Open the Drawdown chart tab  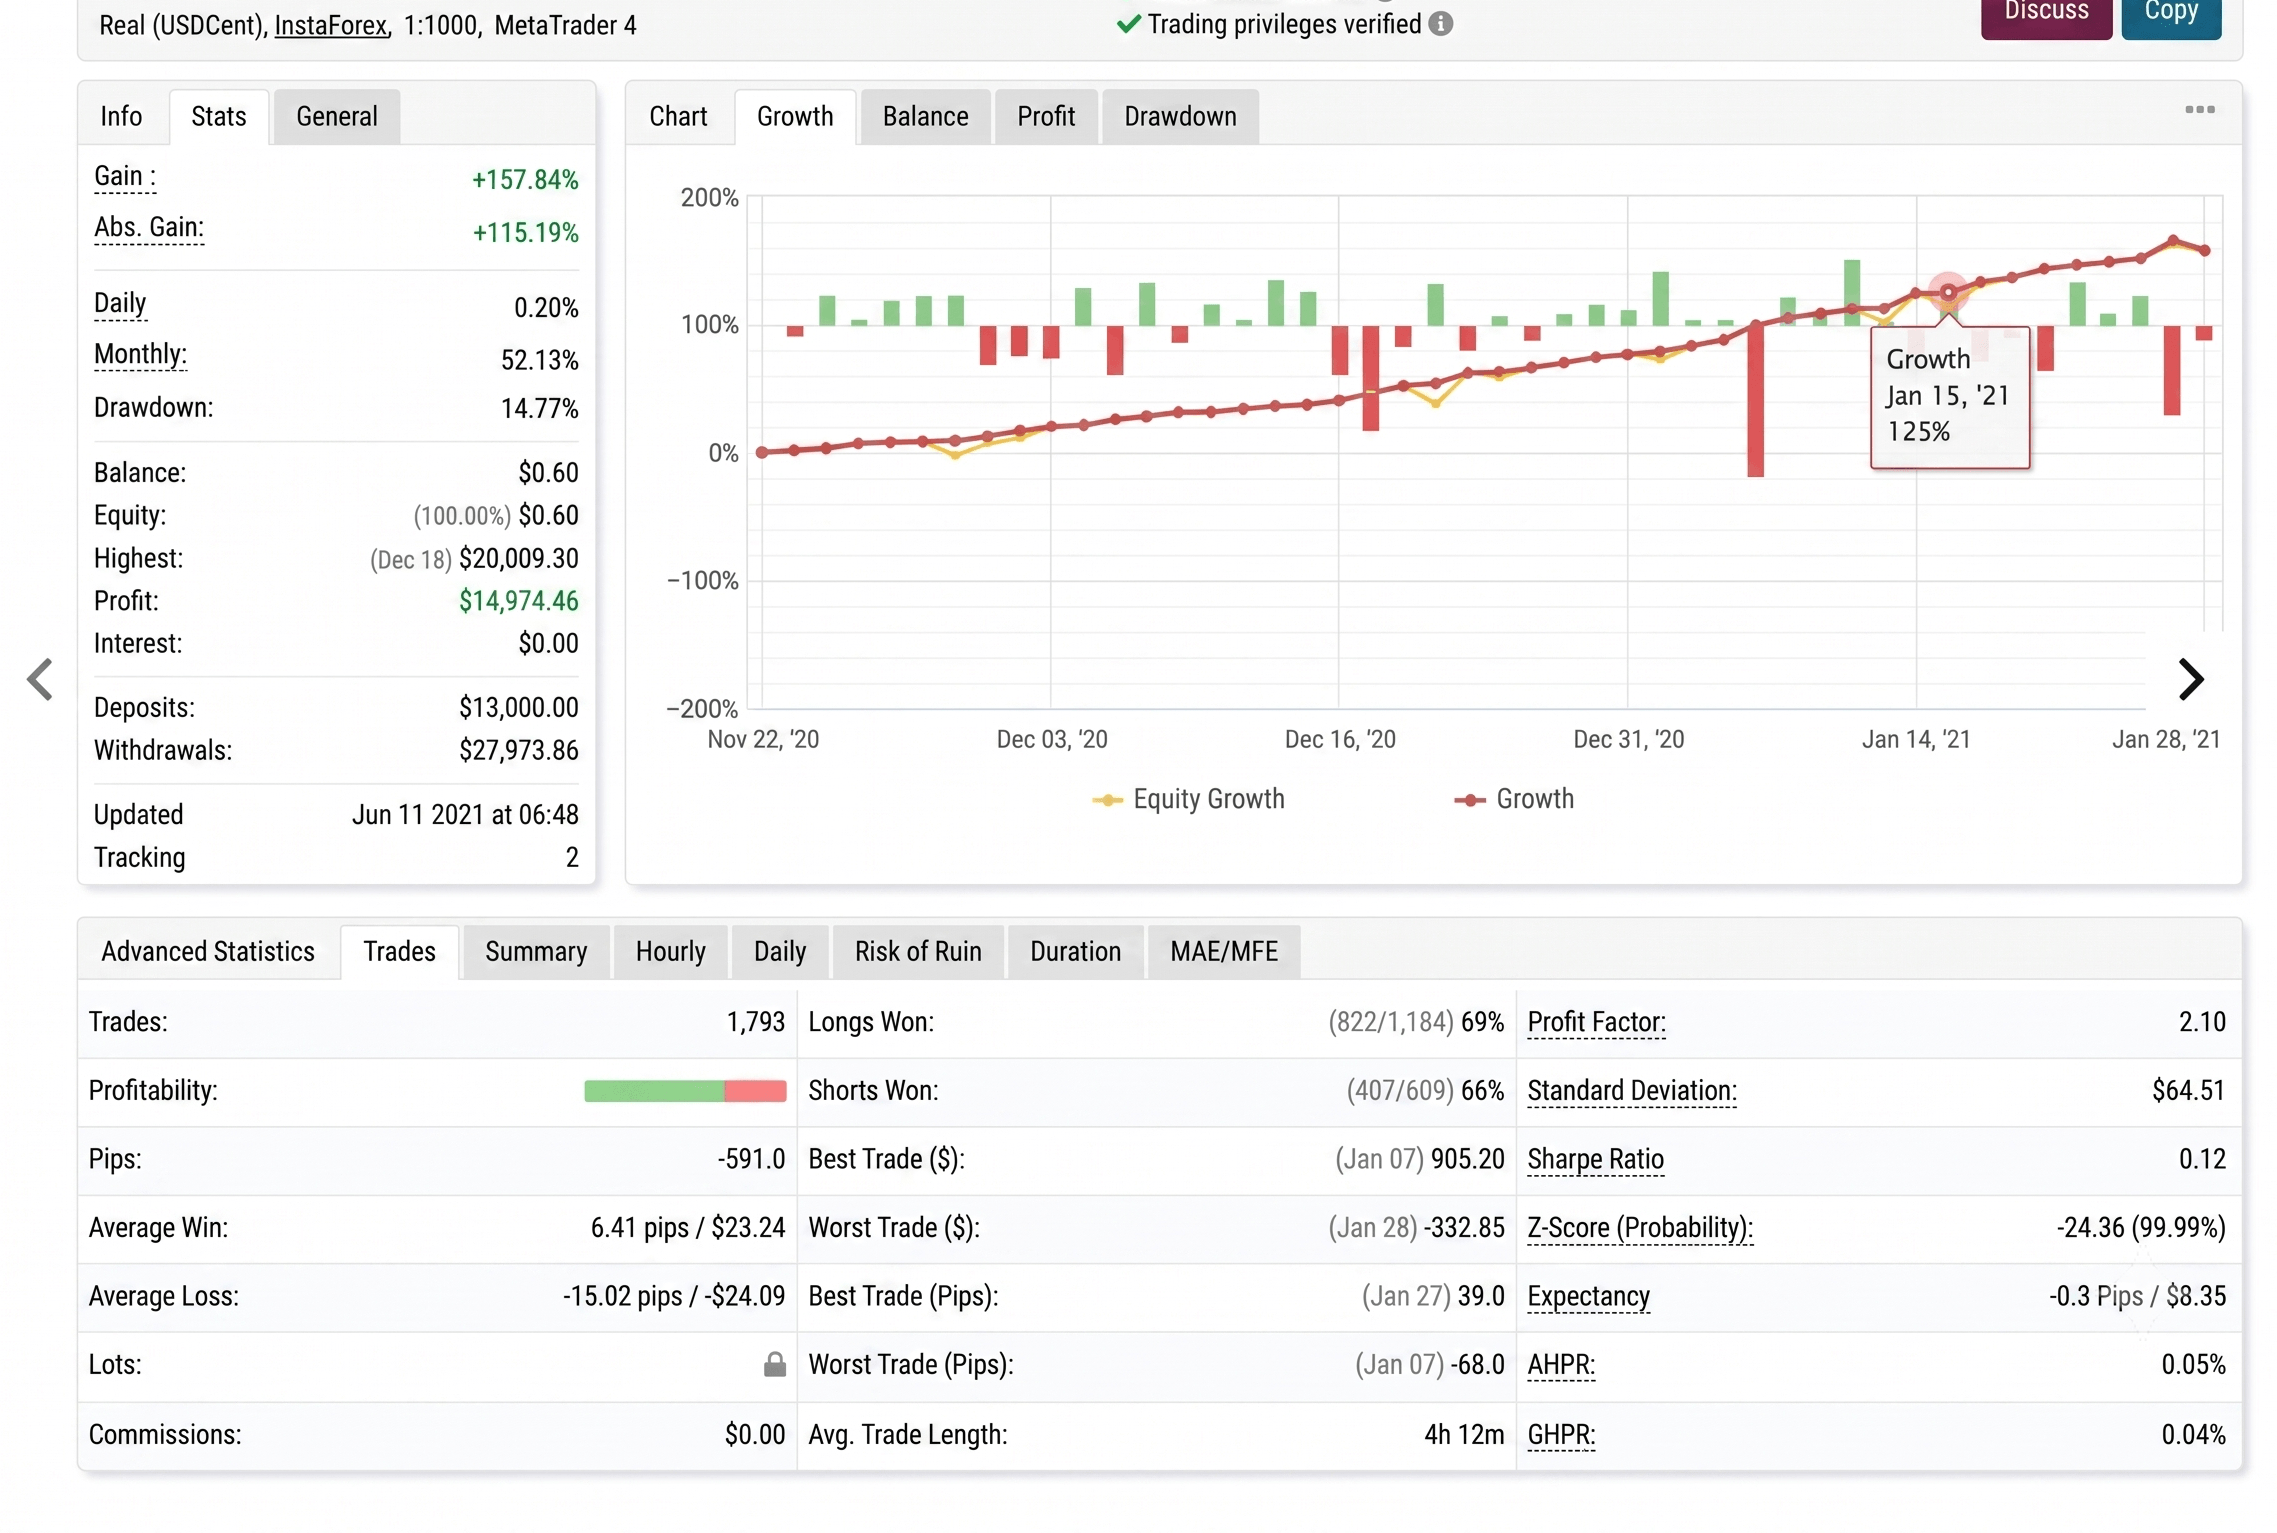pos(1180,117)
